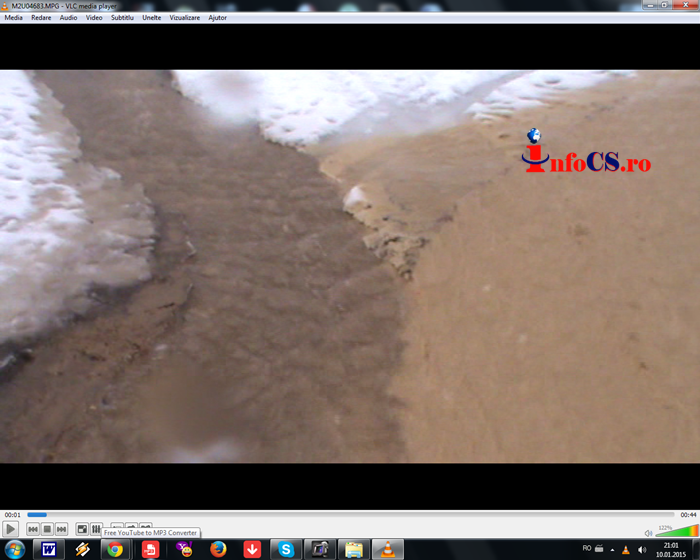Open the Video menu
Image resolution: width=700 pixels, height=560 pixels.
[x=94, y=17]
